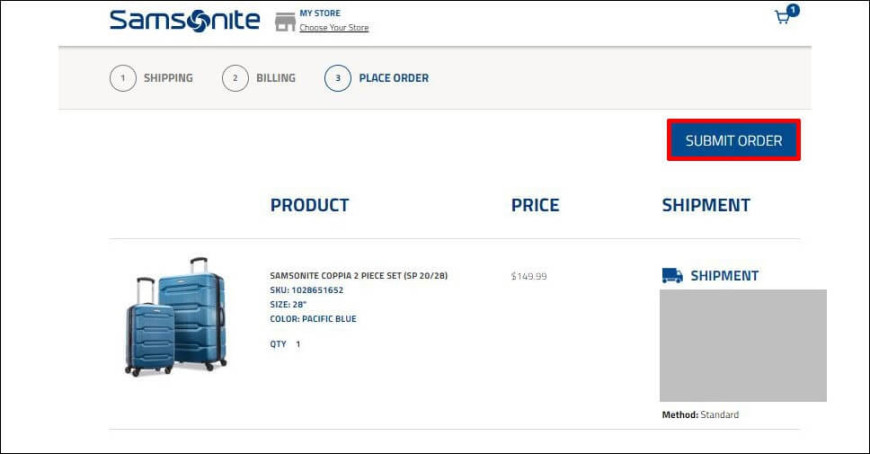
Task: Open the shopping cart icon
Action: [786, 15]
